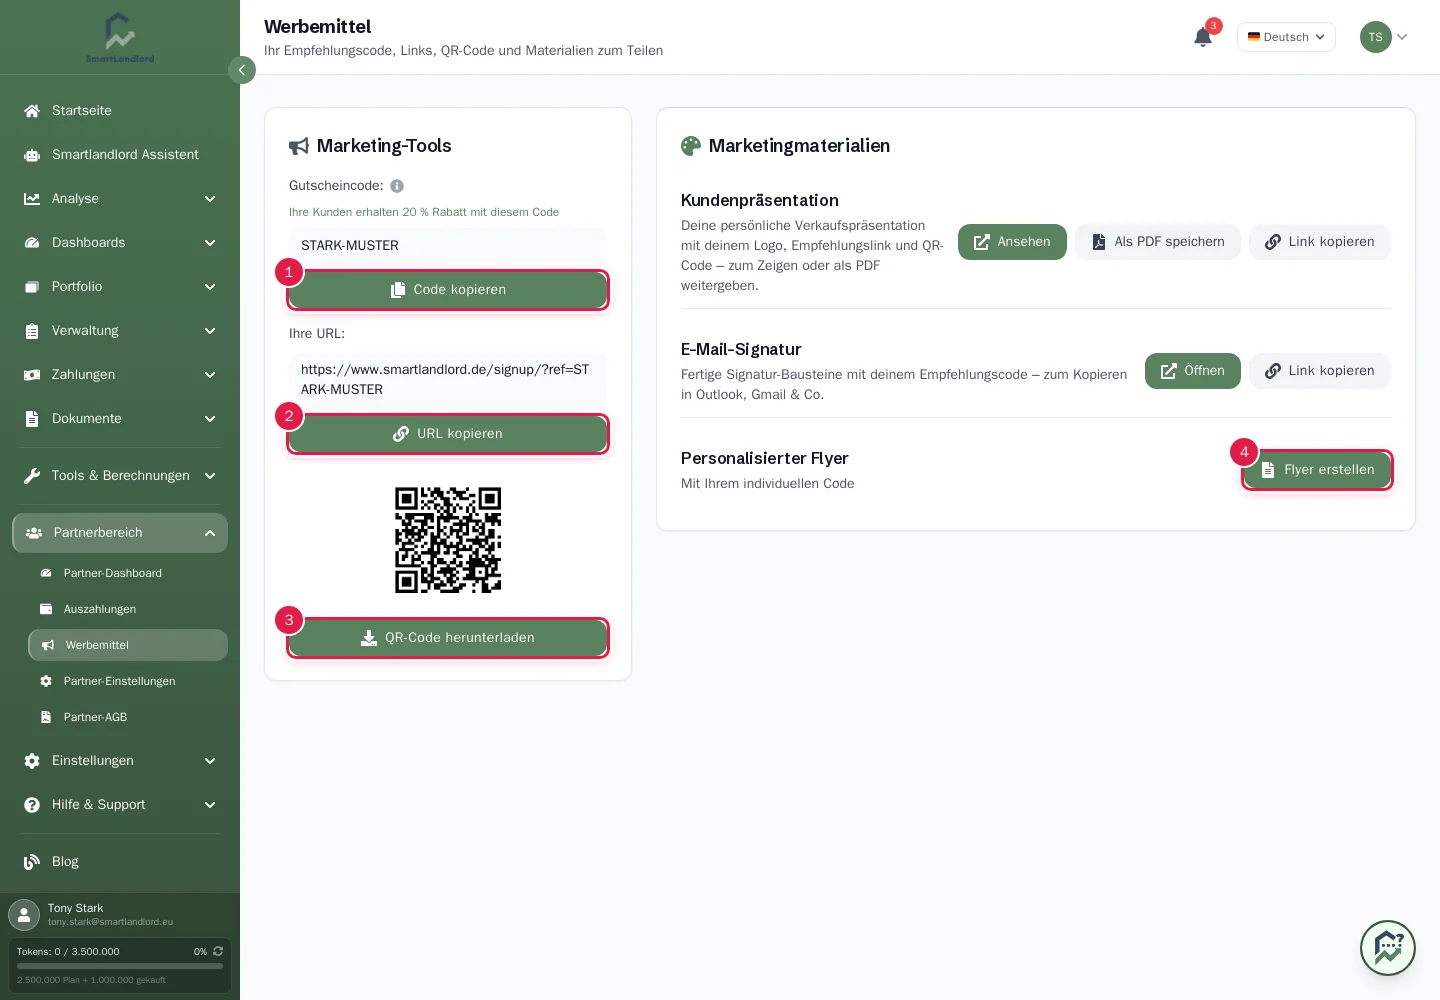Click the QR code image
Image resolution: width=1440 pixels, height=1000 pixels.
pyautogui.click(x=448, y=540)
